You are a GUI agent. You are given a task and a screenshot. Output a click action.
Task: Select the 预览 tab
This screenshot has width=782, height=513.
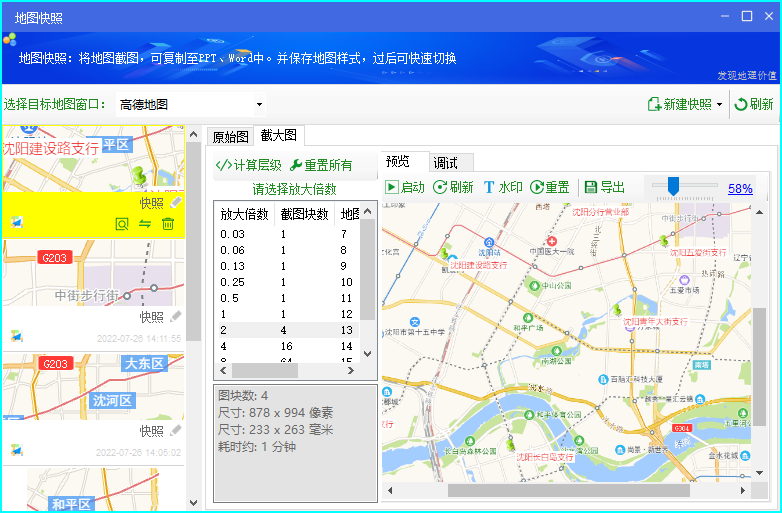pyautogui.click(x=403, y=162)
